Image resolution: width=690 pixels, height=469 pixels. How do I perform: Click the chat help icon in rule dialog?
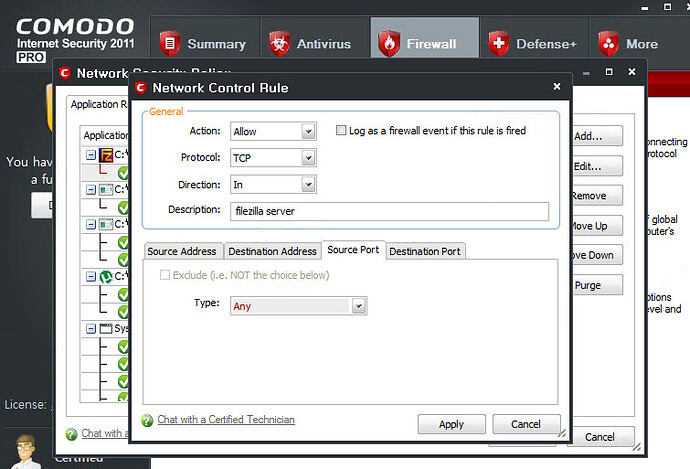pyautogui.click(x=147, y=421)
